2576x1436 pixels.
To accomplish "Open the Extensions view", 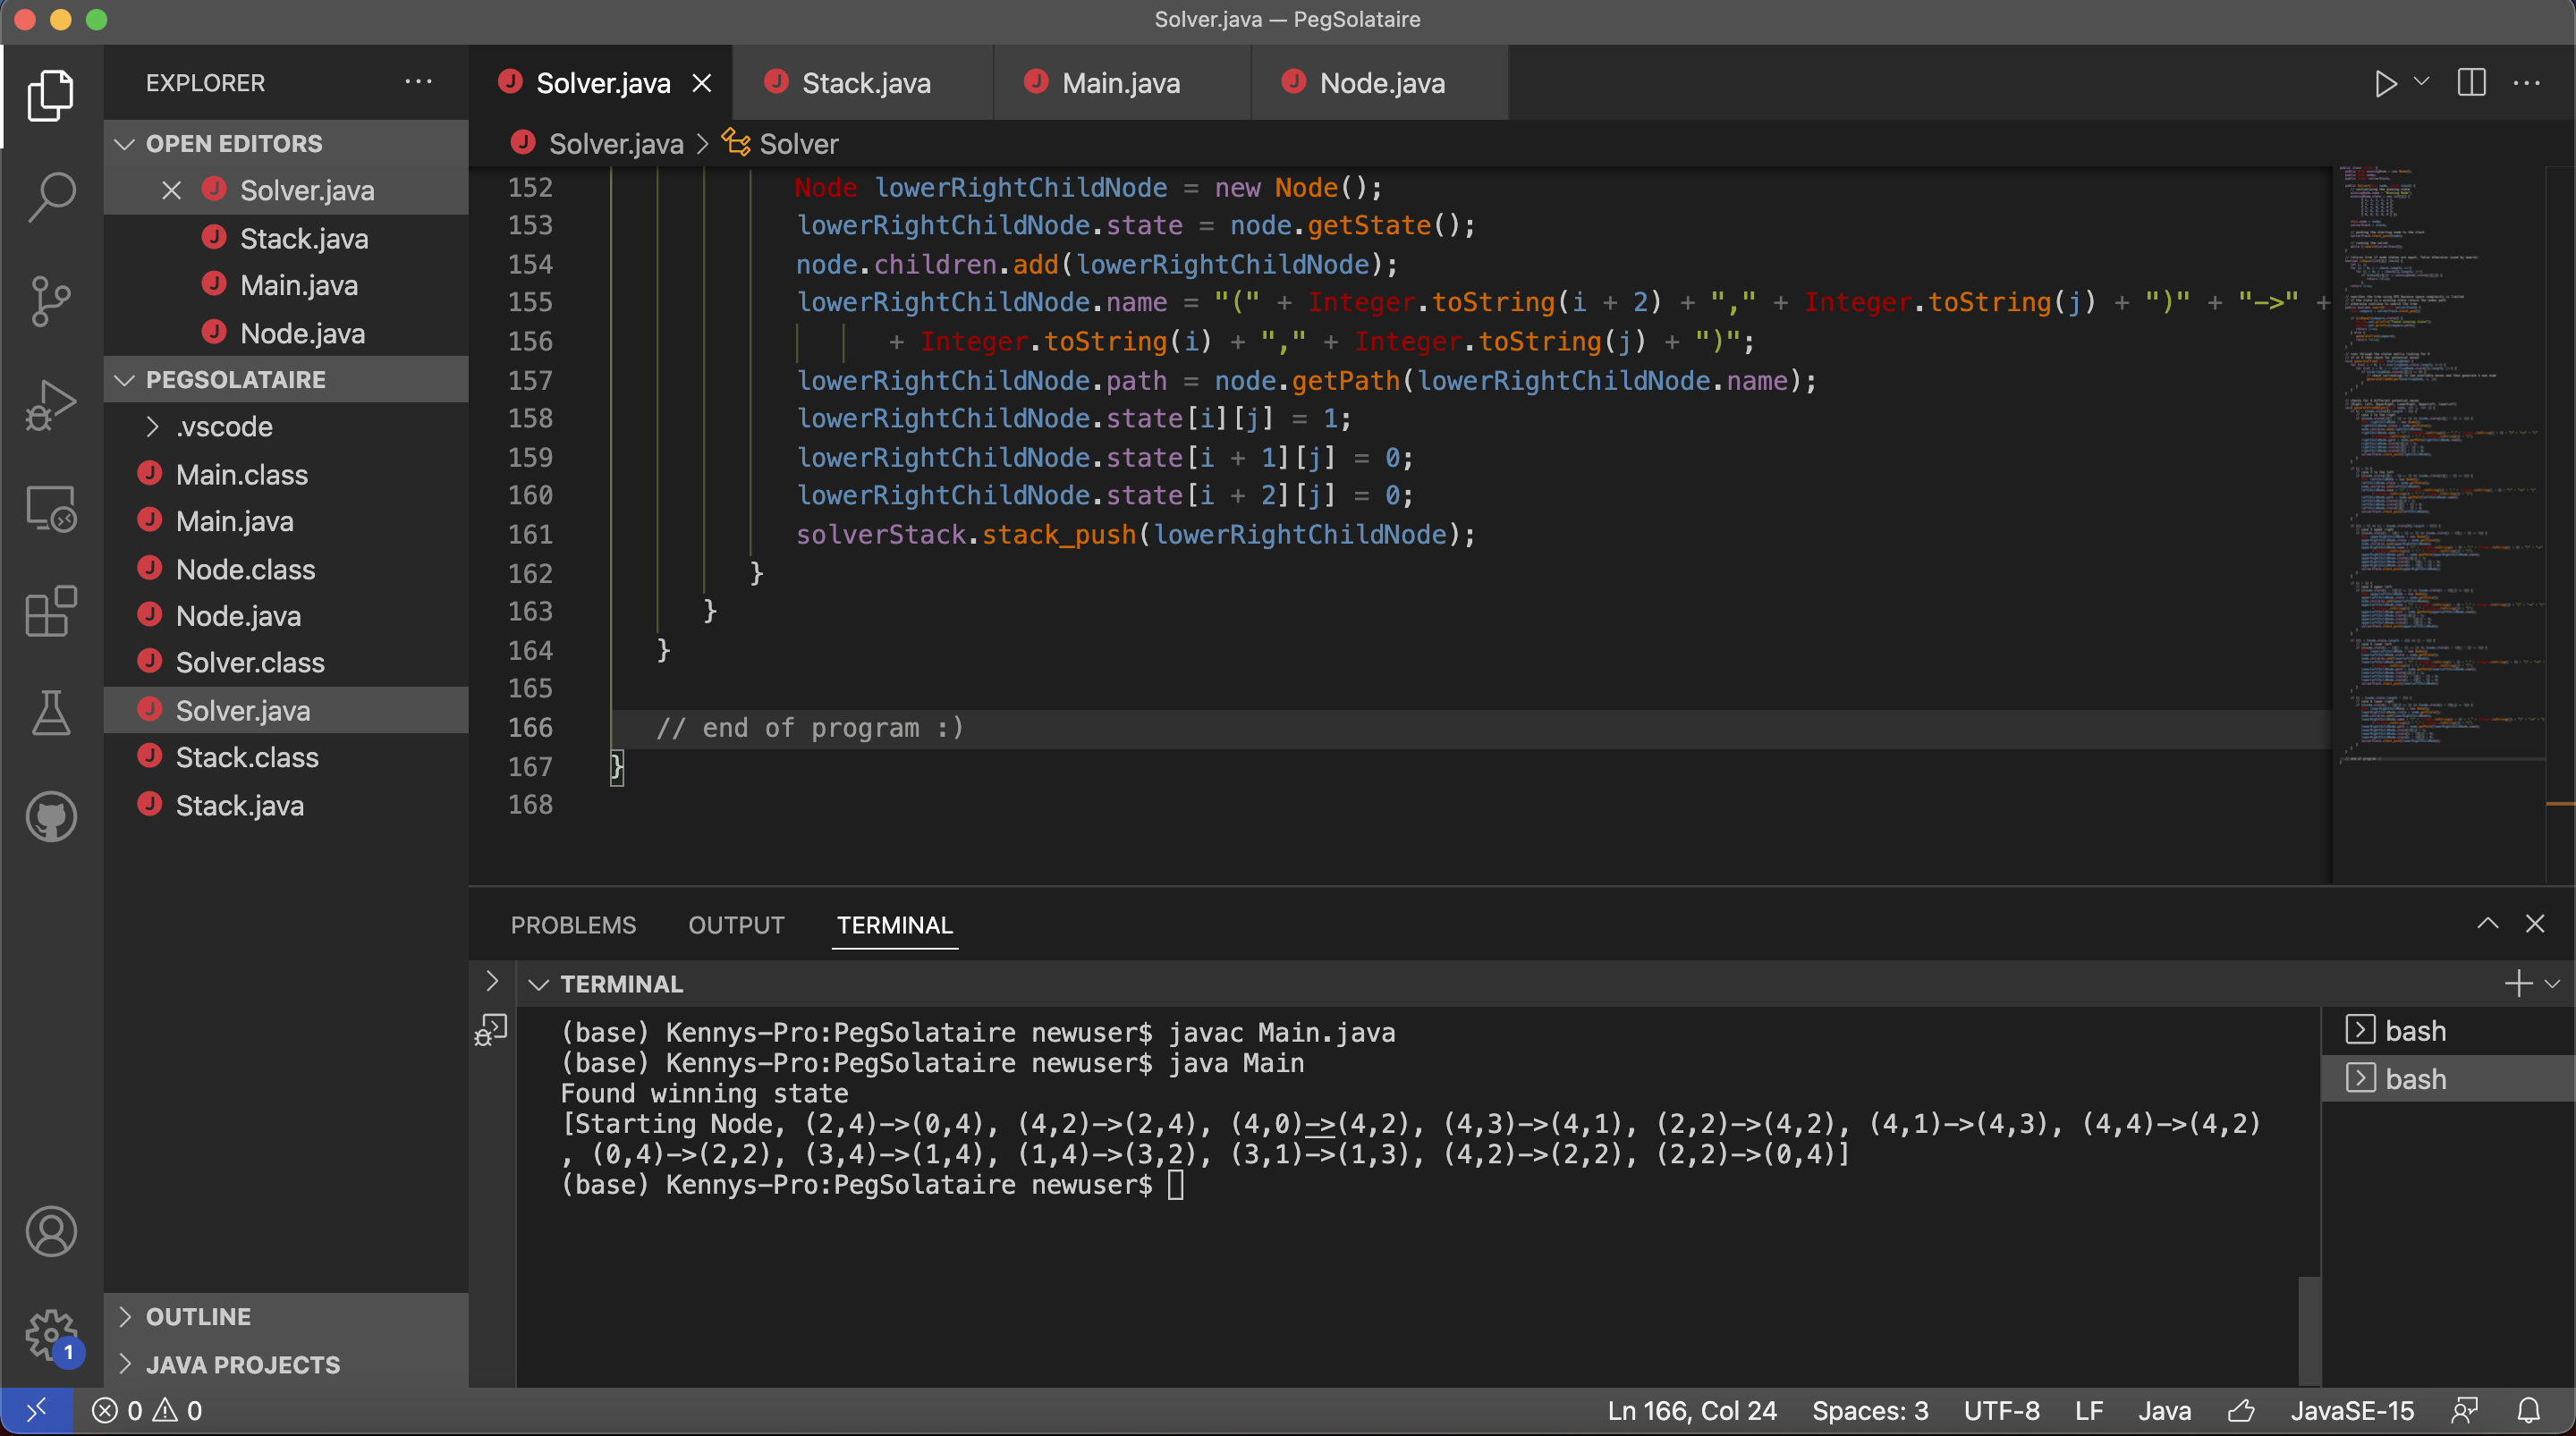I will pos(51,612).
